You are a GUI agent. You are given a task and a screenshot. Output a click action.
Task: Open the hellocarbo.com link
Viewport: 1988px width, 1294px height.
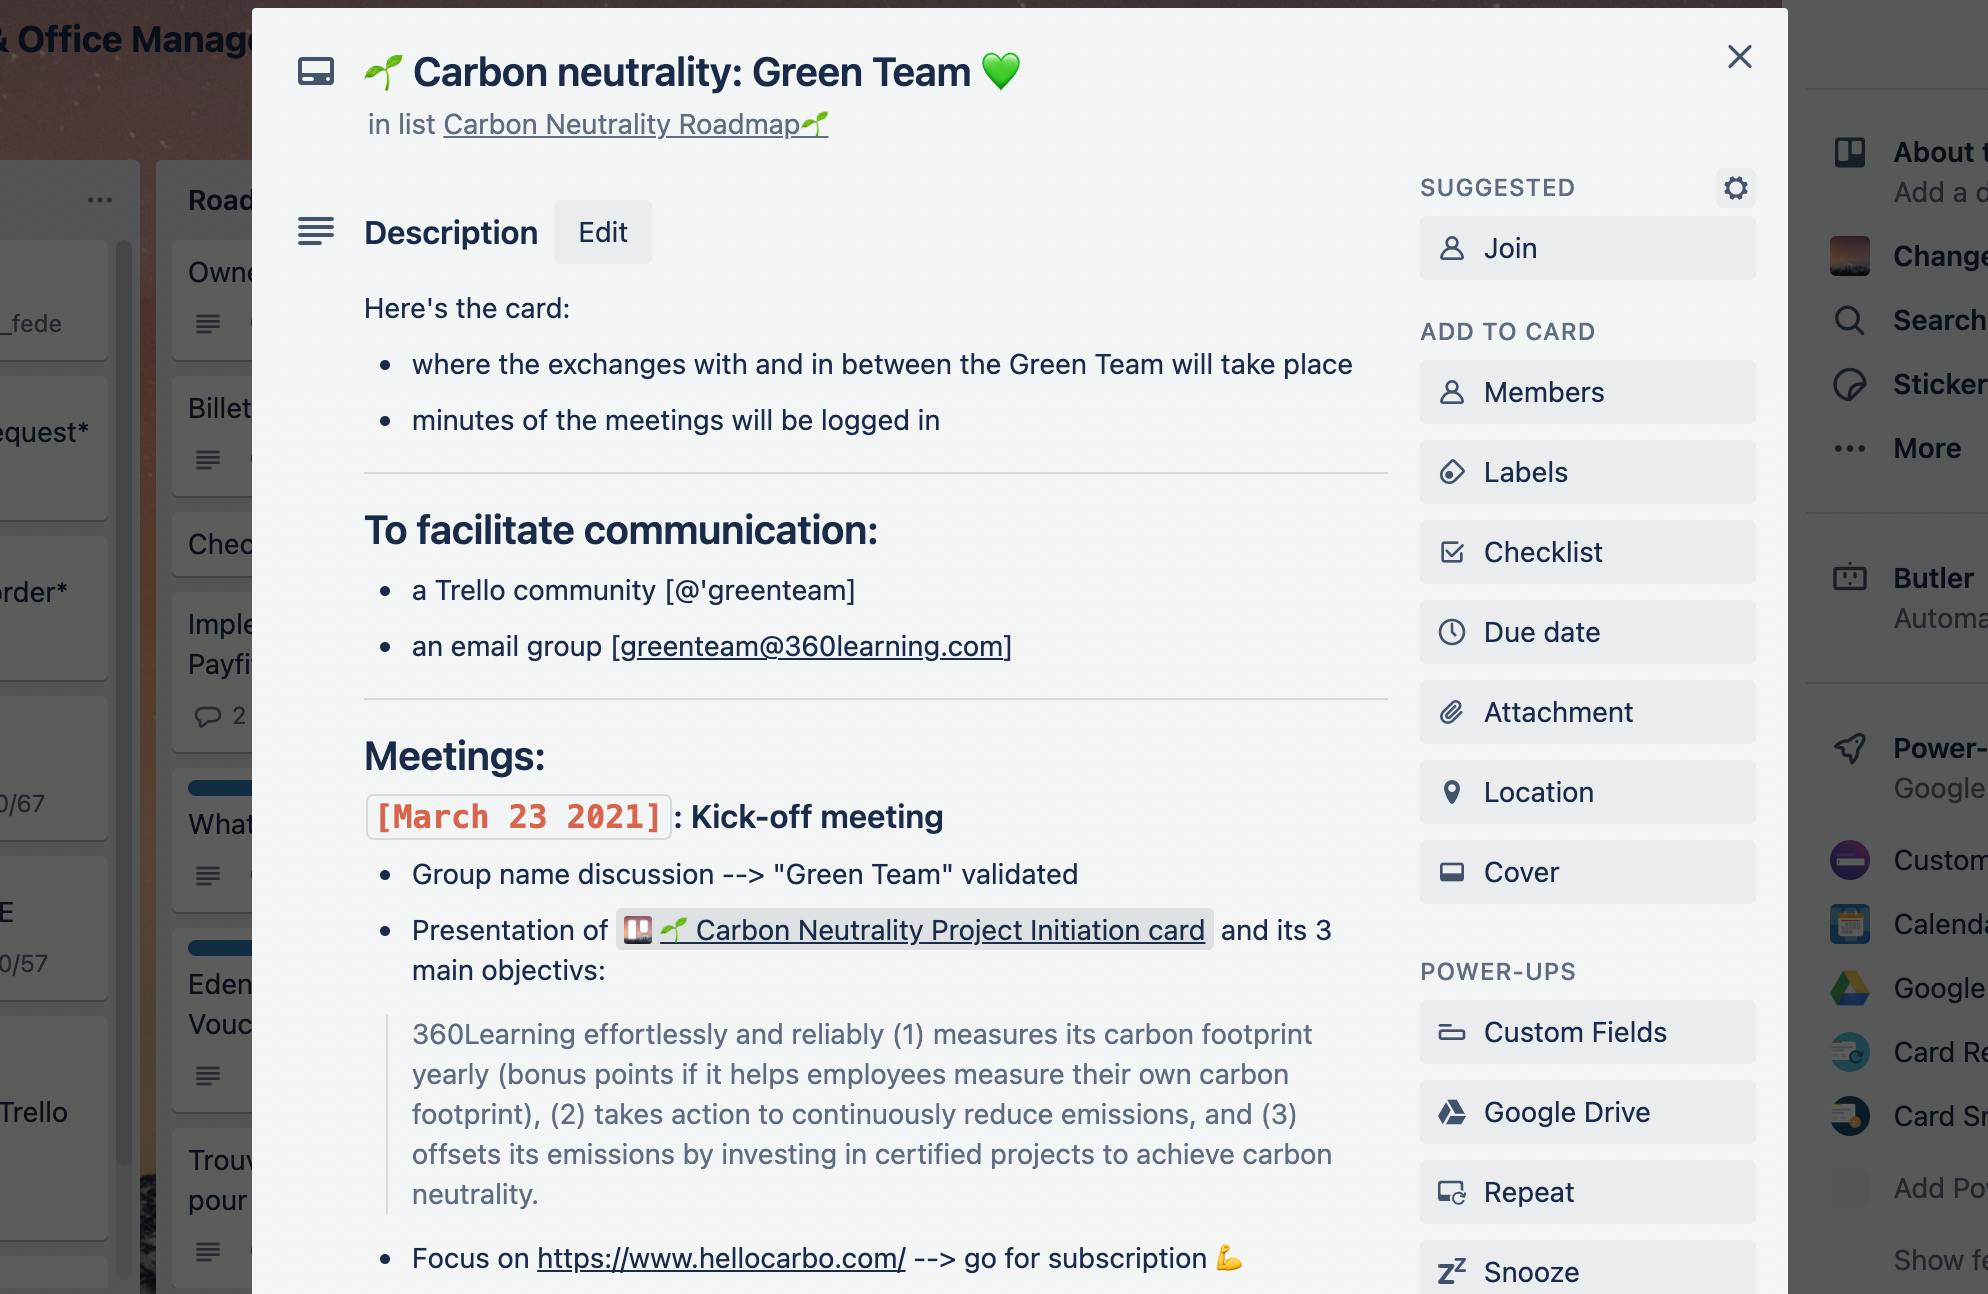[721, 1258]
